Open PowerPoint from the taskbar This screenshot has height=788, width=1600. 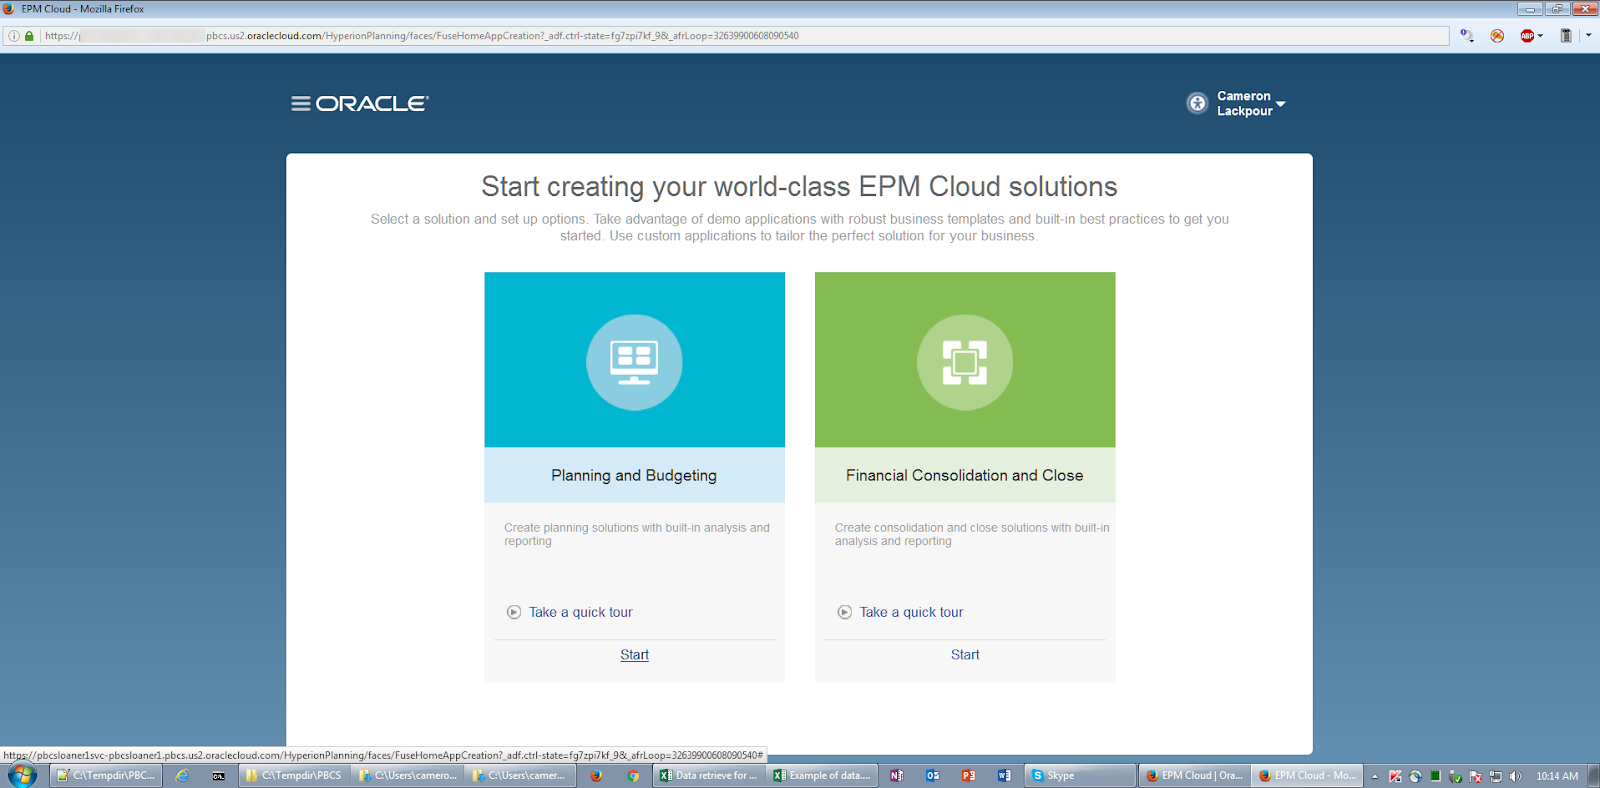[x=968, y=775]
